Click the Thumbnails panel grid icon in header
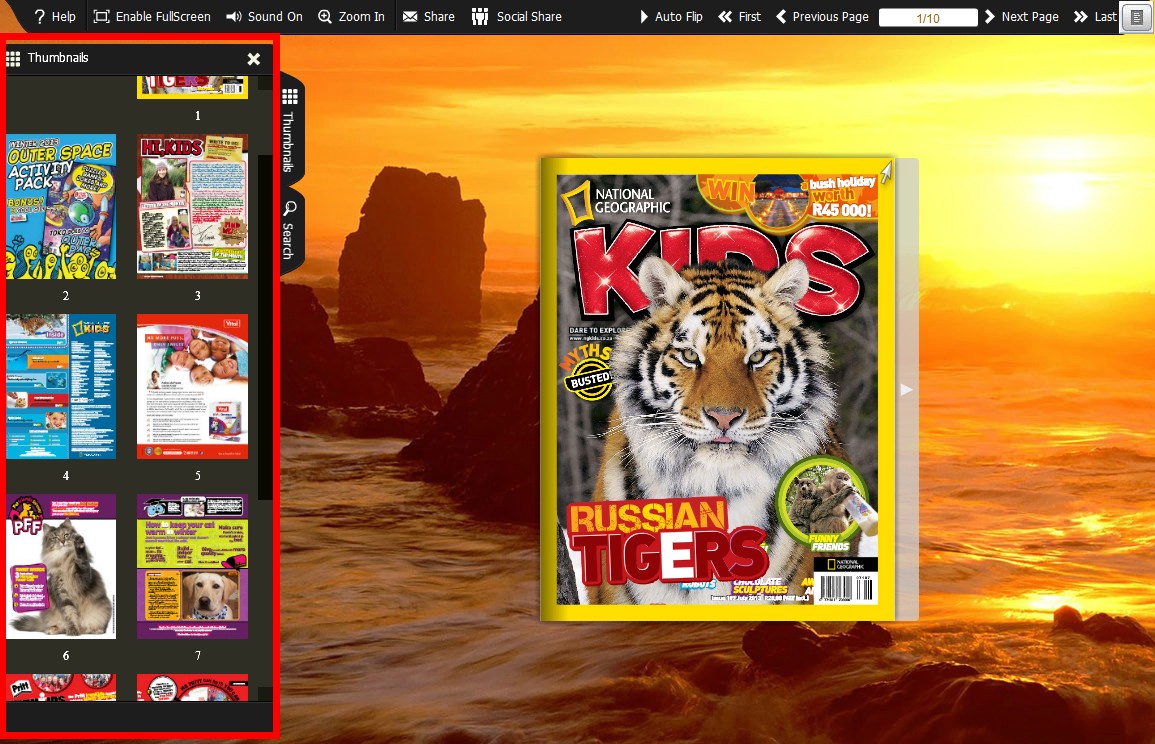 (13, 58)
